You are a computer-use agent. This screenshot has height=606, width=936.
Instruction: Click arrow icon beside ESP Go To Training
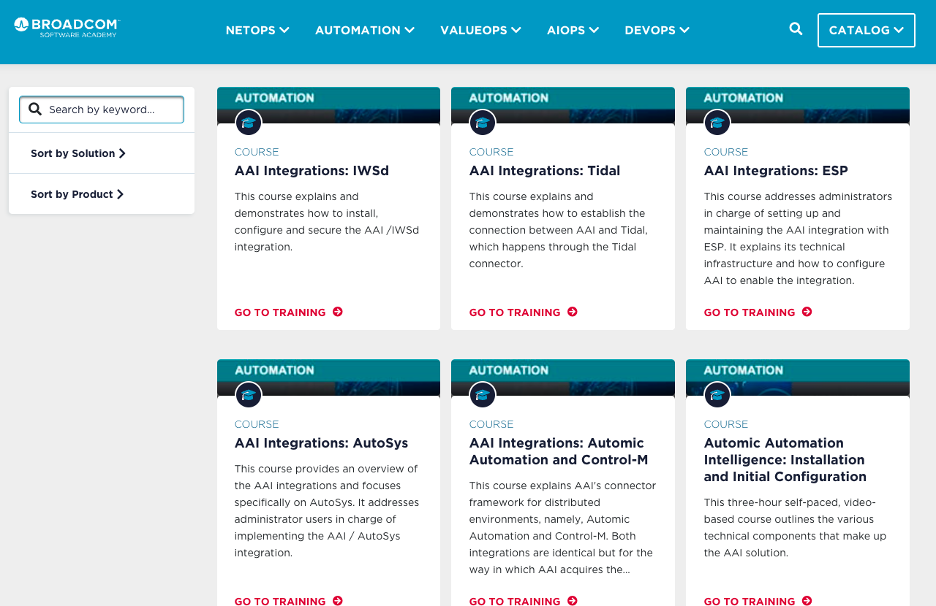pyautogui.click(x=807, y=312)
